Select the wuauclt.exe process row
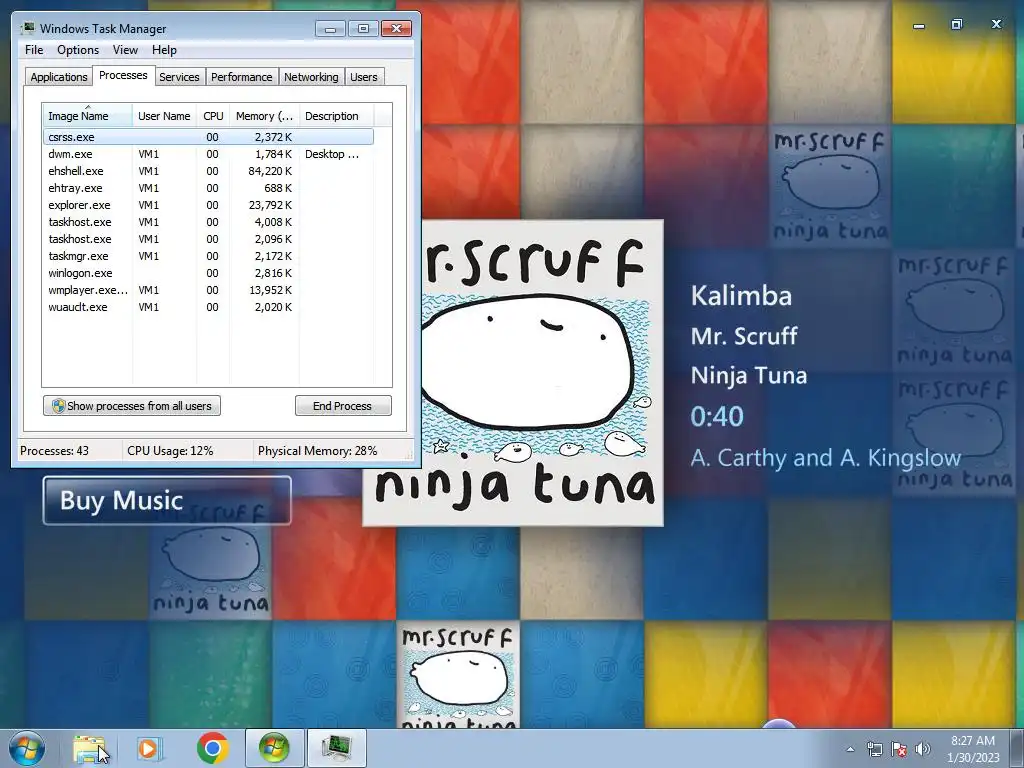The height and width of the screenshot is (768, 1024). tap(208, 307)
